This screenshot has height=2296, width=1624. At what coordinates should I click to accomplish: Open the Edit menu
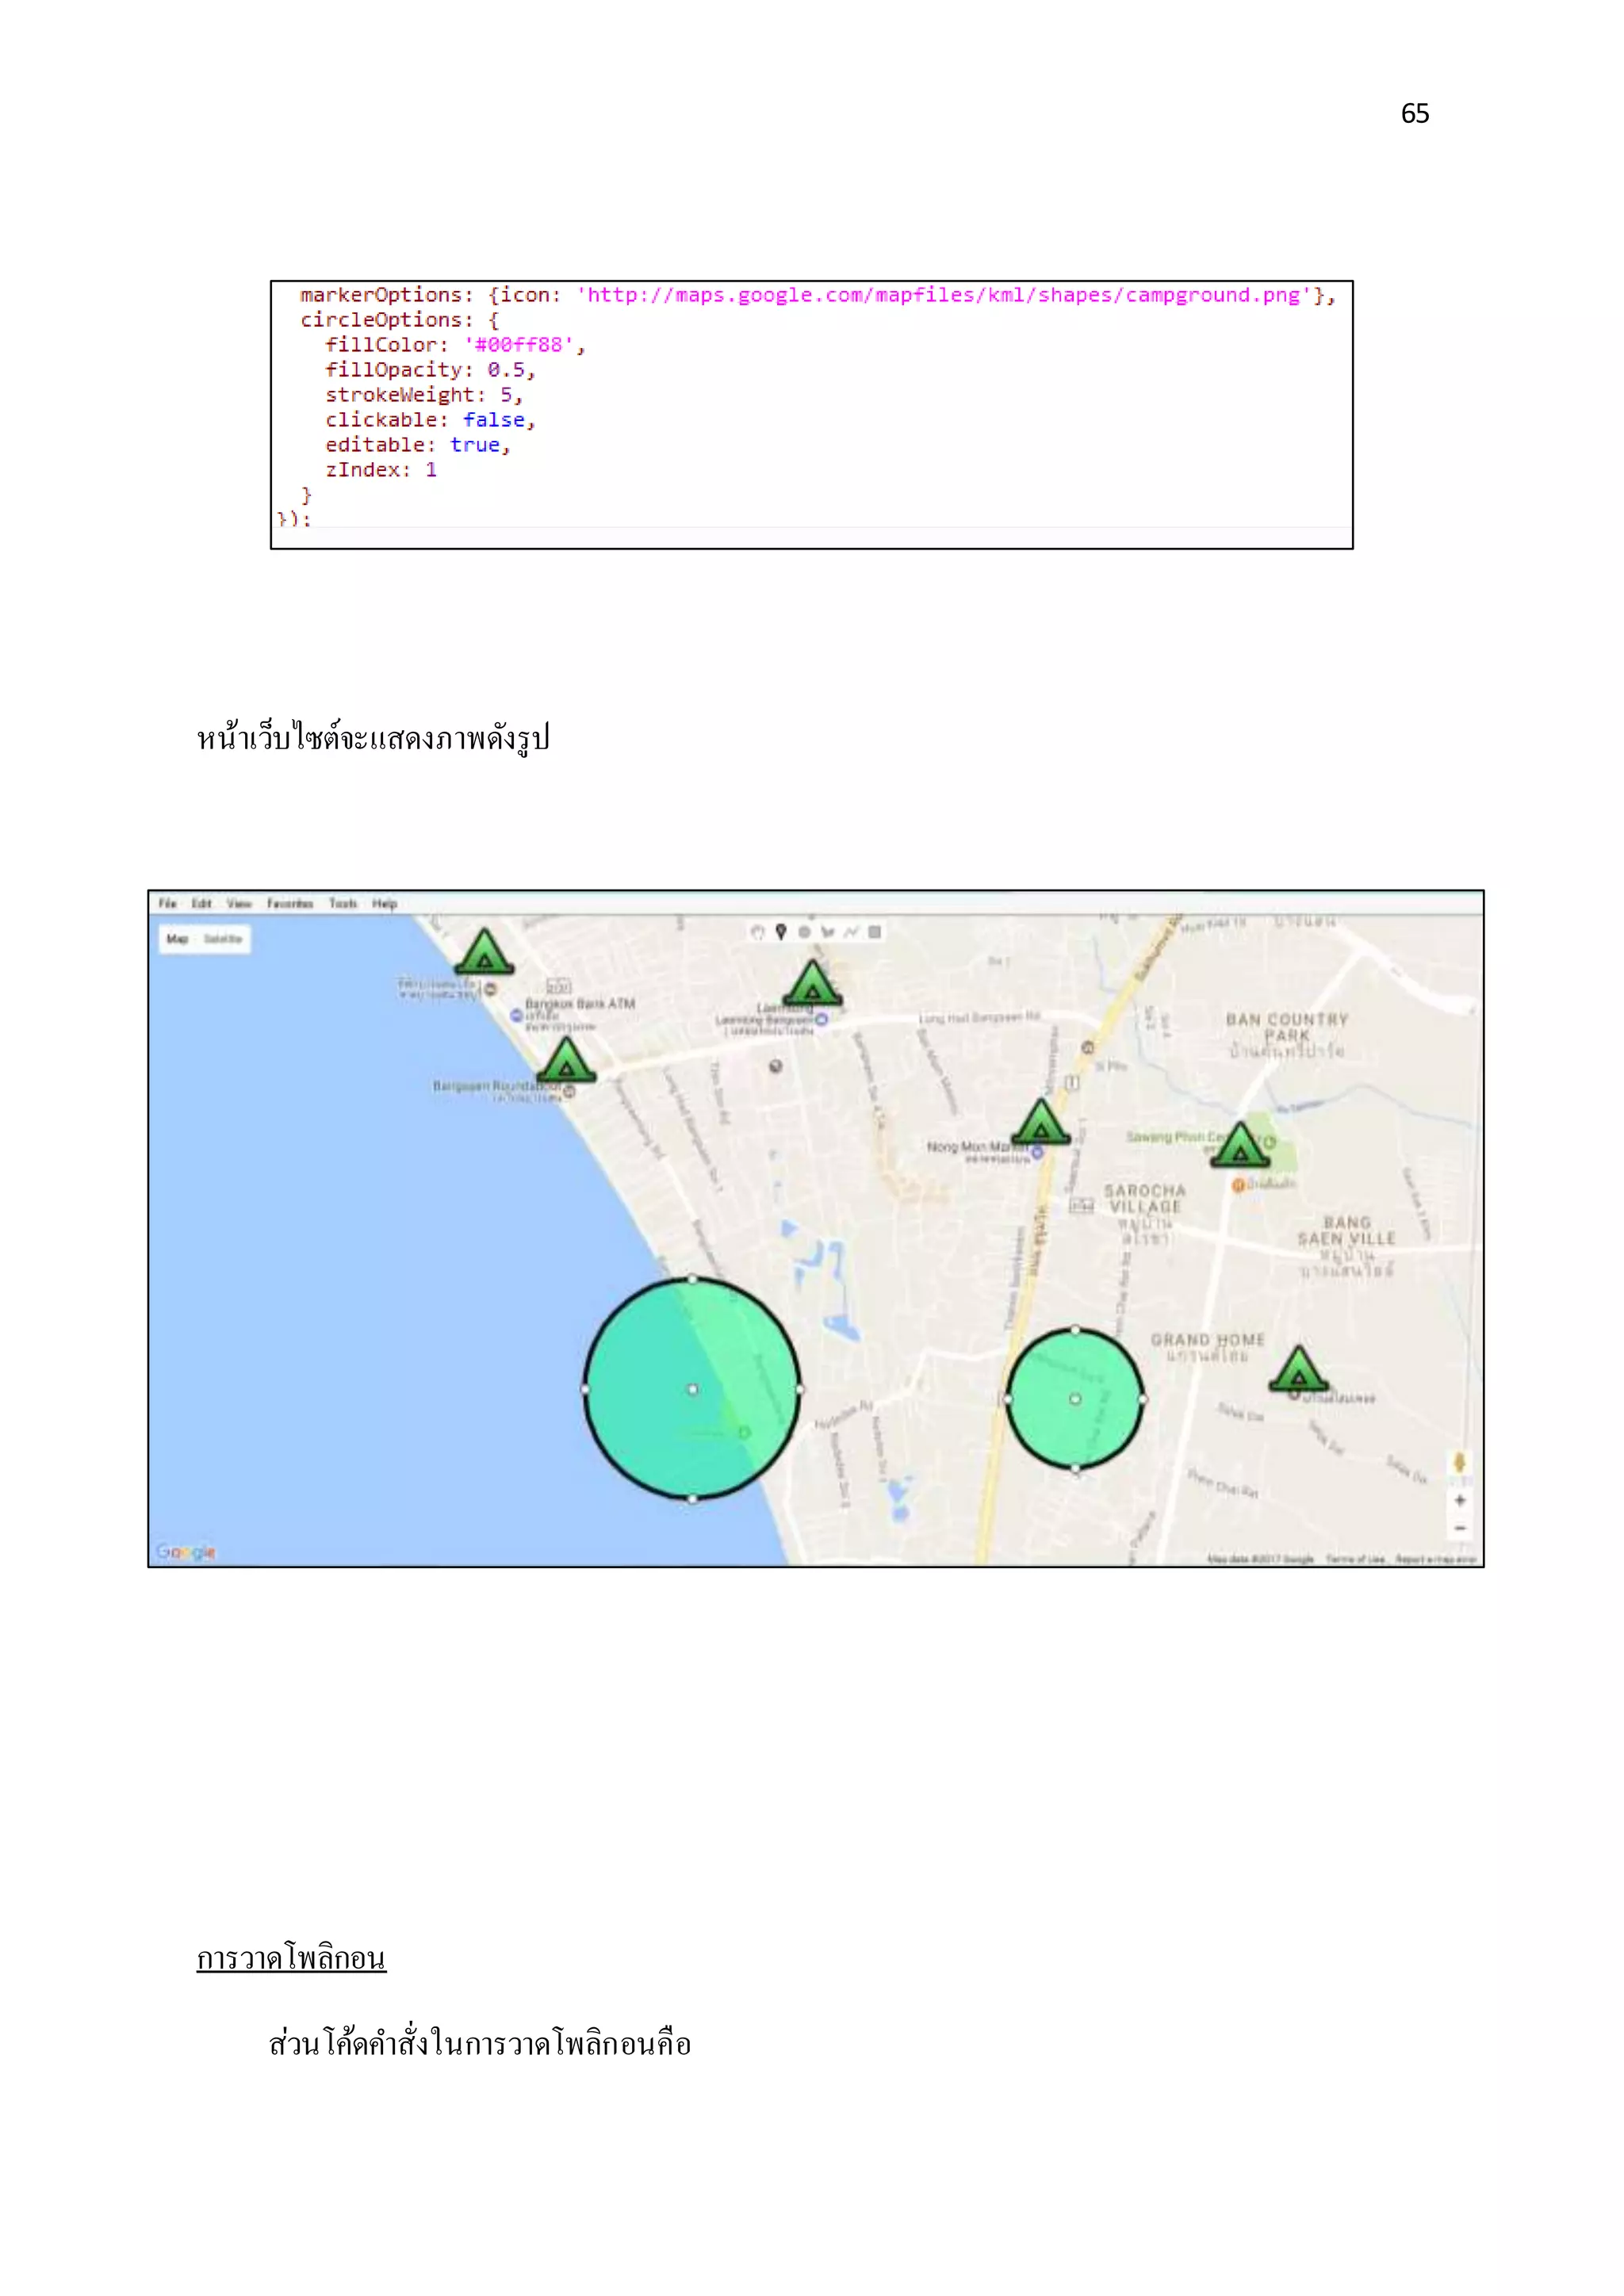(202, 903)
